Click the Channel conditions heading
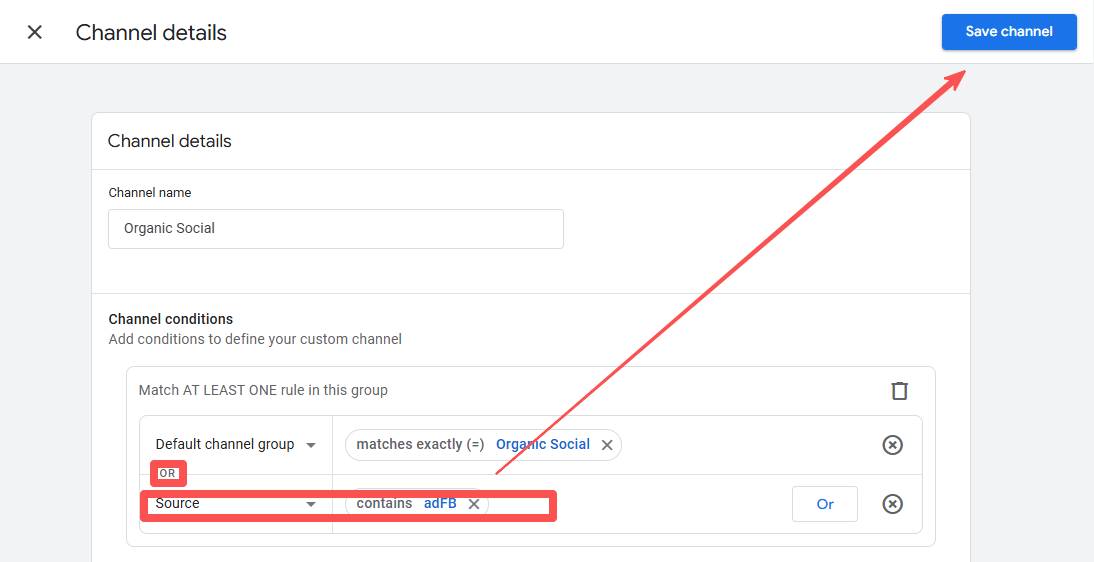Screen dimensions: 1094x562 point(170,319)
